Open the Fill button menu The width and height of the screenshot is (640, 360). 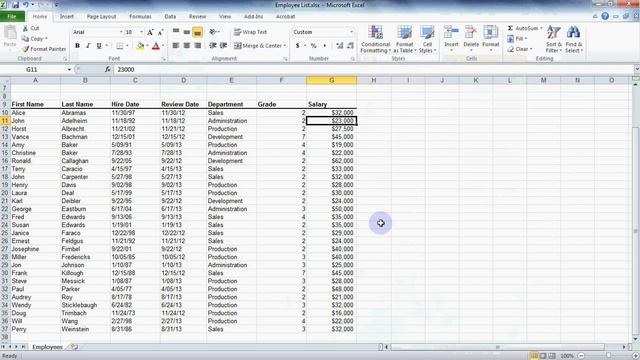point(518,38)
